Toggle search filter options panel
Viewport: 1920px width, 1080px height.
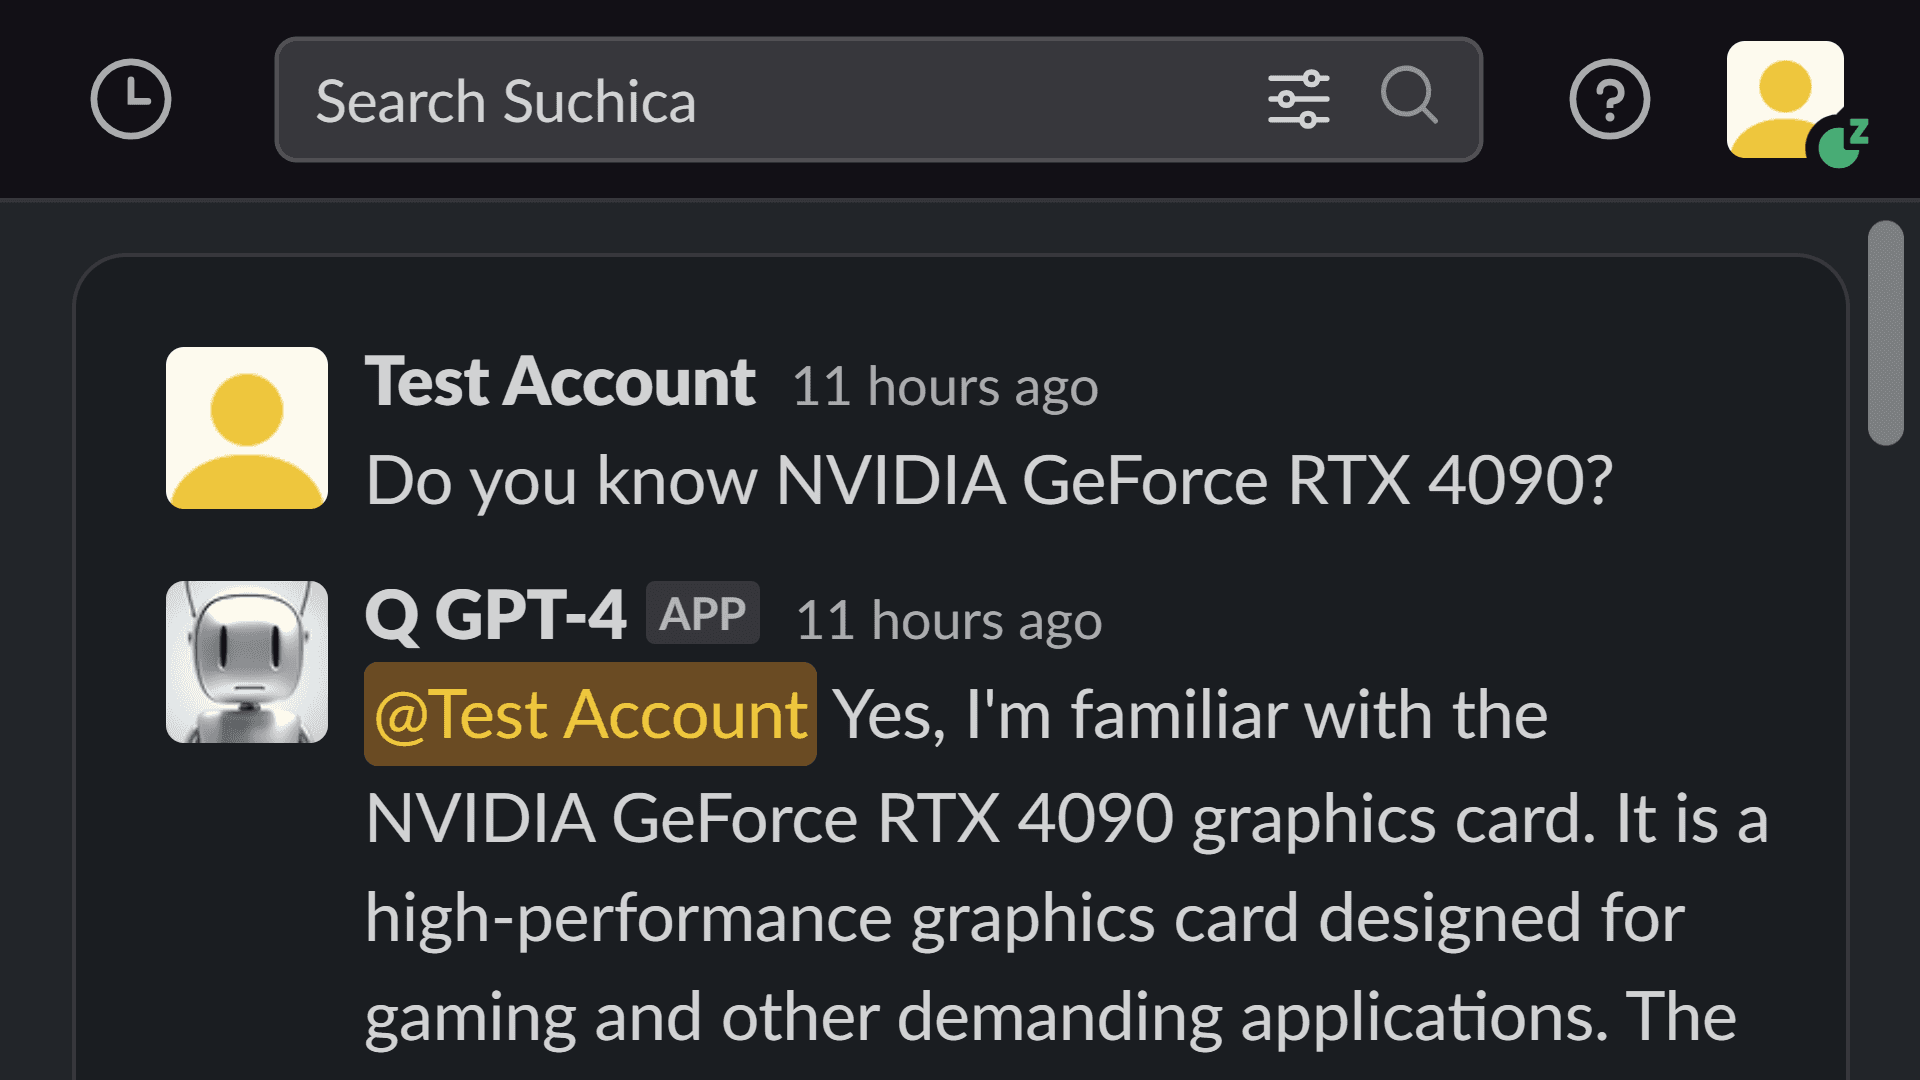[x=1300, y=99]
